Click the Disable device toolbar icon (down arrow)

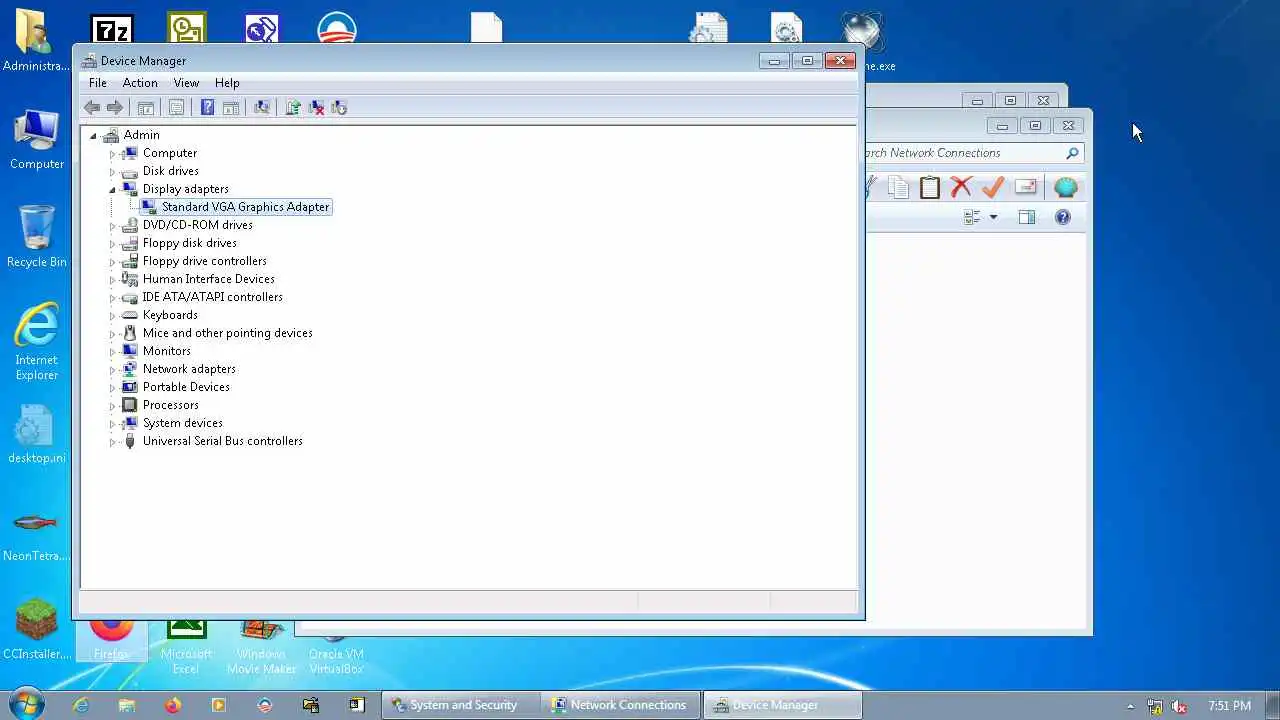click(339, 108)
